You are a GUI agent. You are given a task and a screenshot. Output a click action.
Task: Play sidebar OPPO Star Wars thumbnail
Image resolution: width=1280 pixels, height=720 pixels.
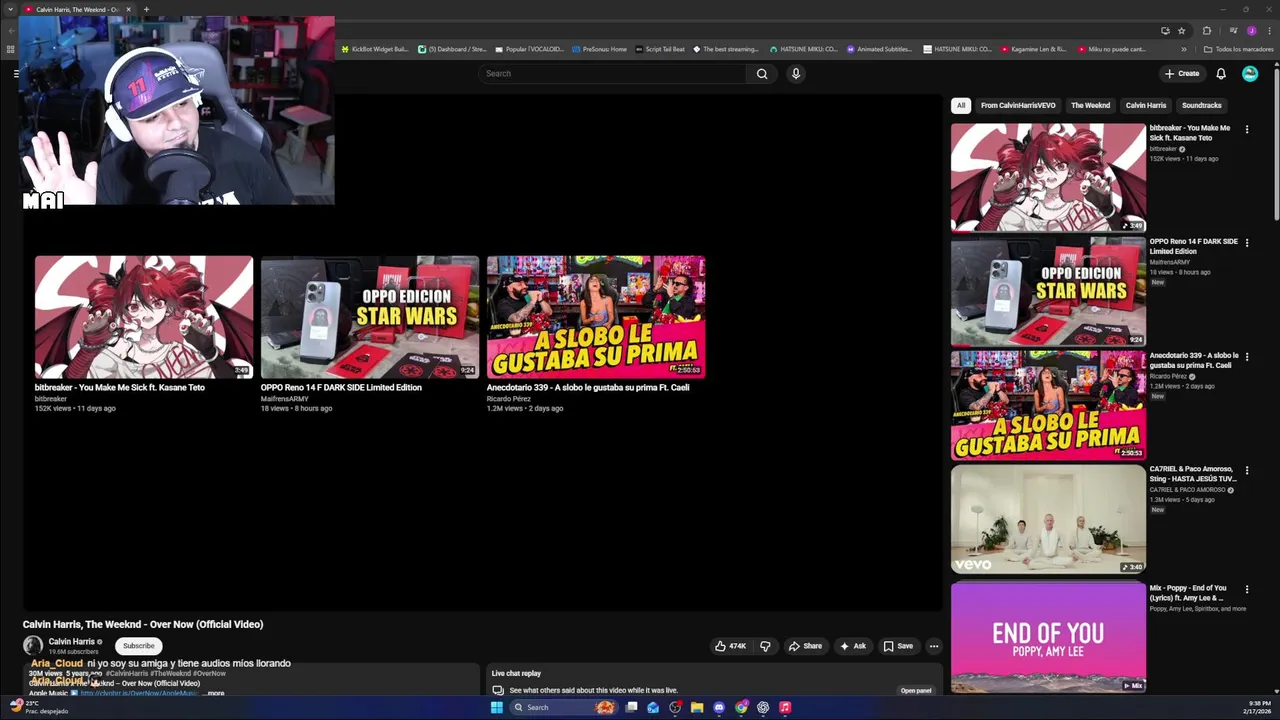coord(1048,291)
